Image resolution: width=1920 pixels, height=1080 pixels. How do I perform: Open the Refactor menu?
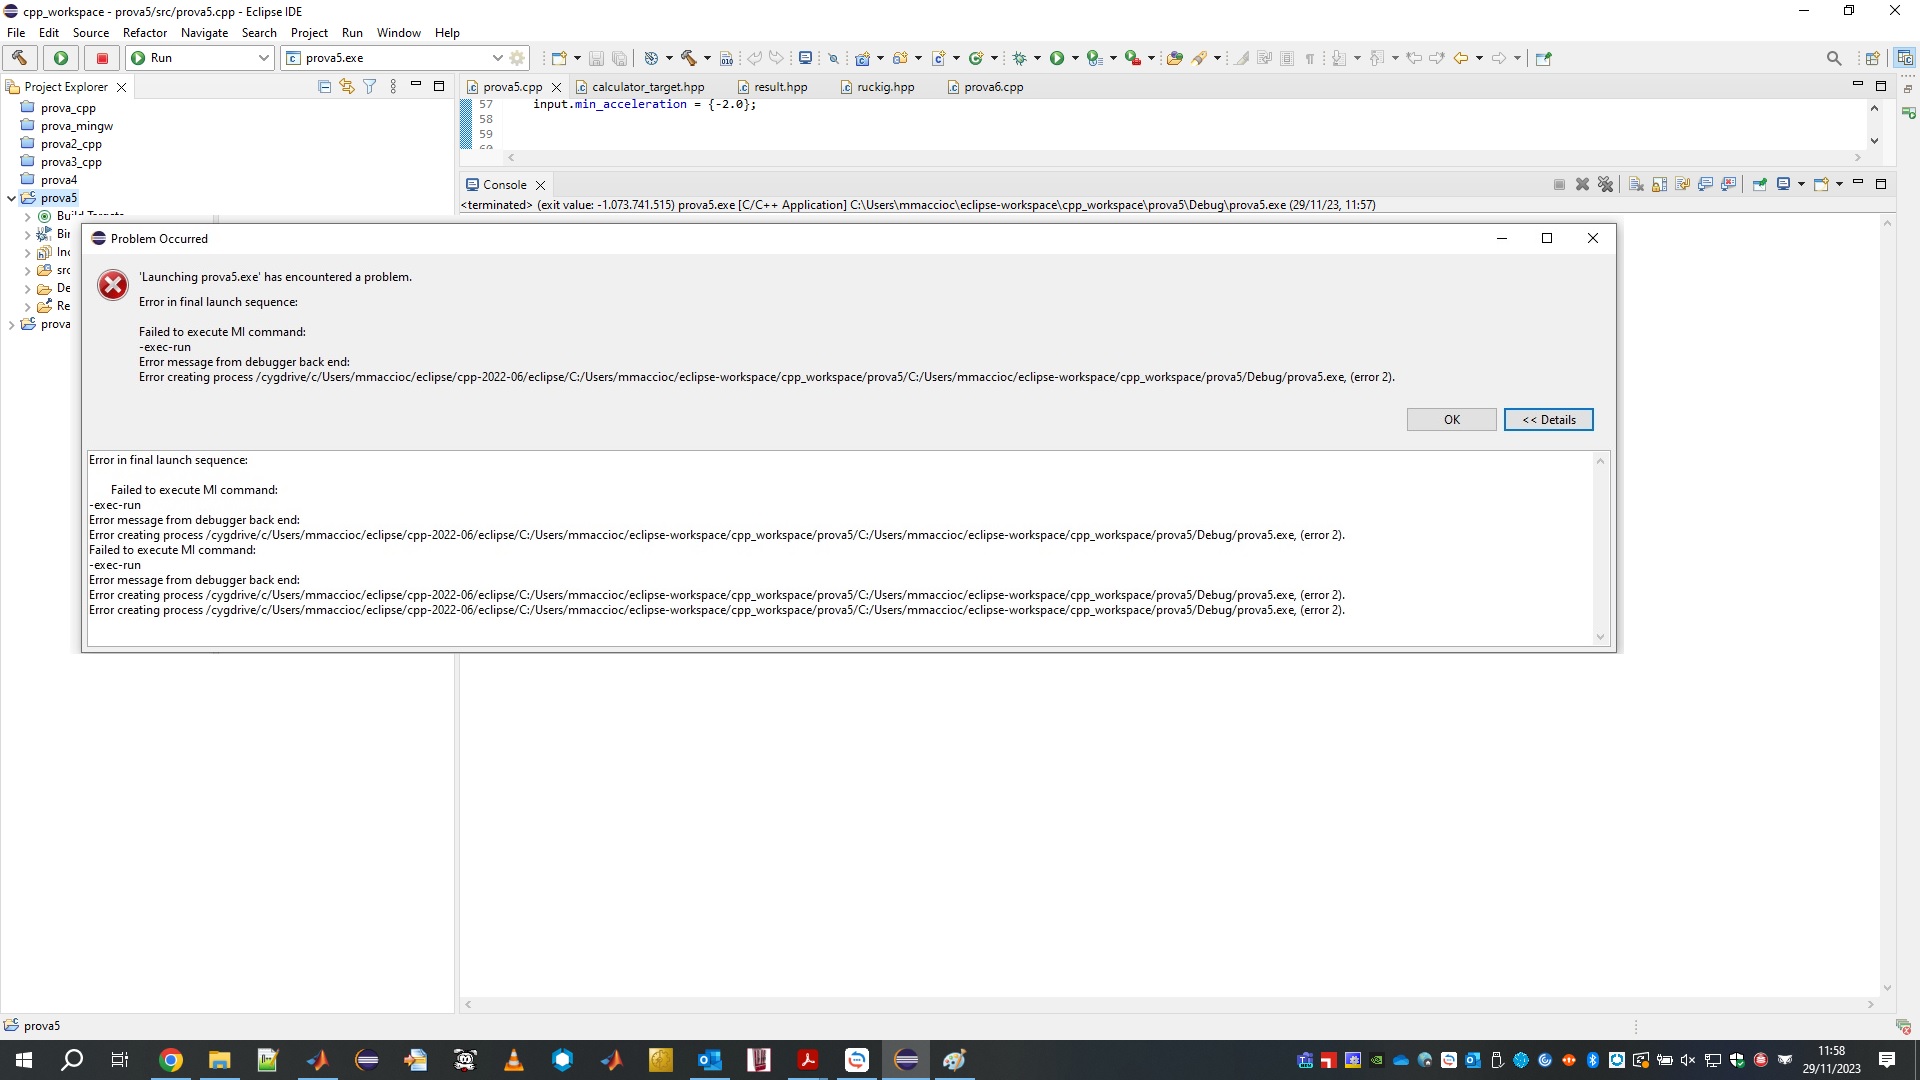pos(145,33)
